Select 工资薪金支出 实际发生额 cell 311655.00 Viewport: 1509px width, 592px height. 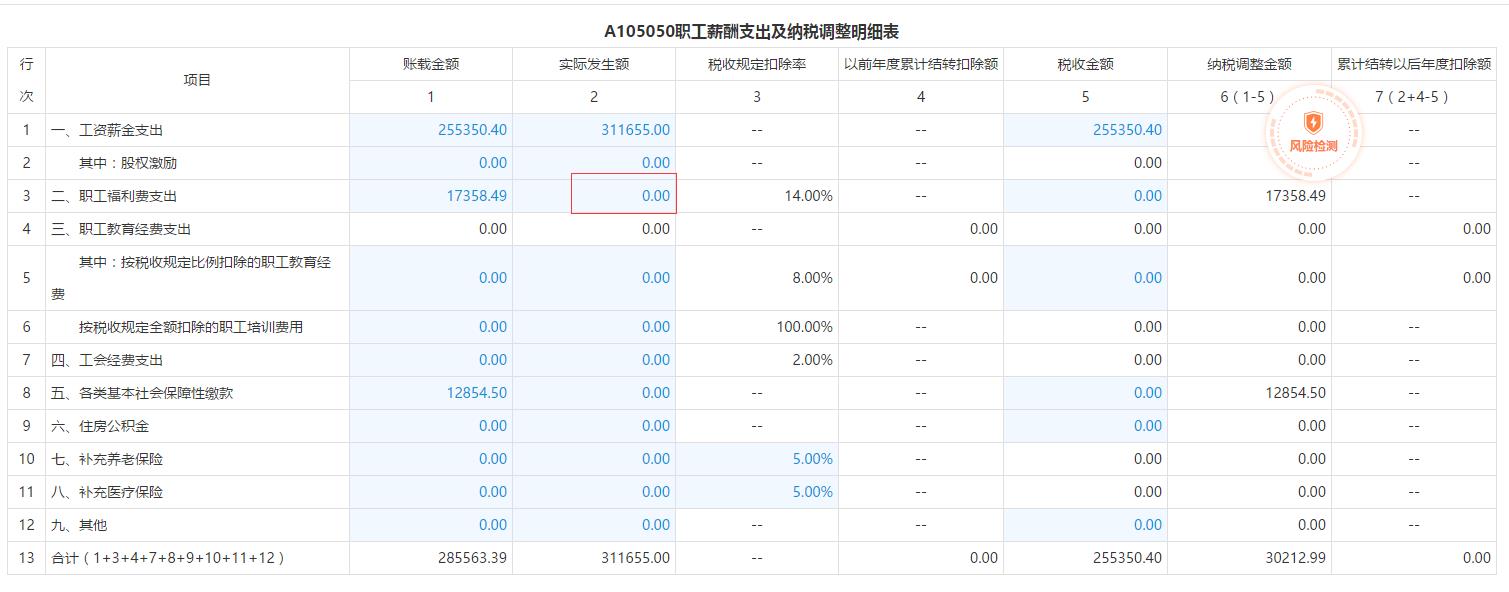coord(594,130)
